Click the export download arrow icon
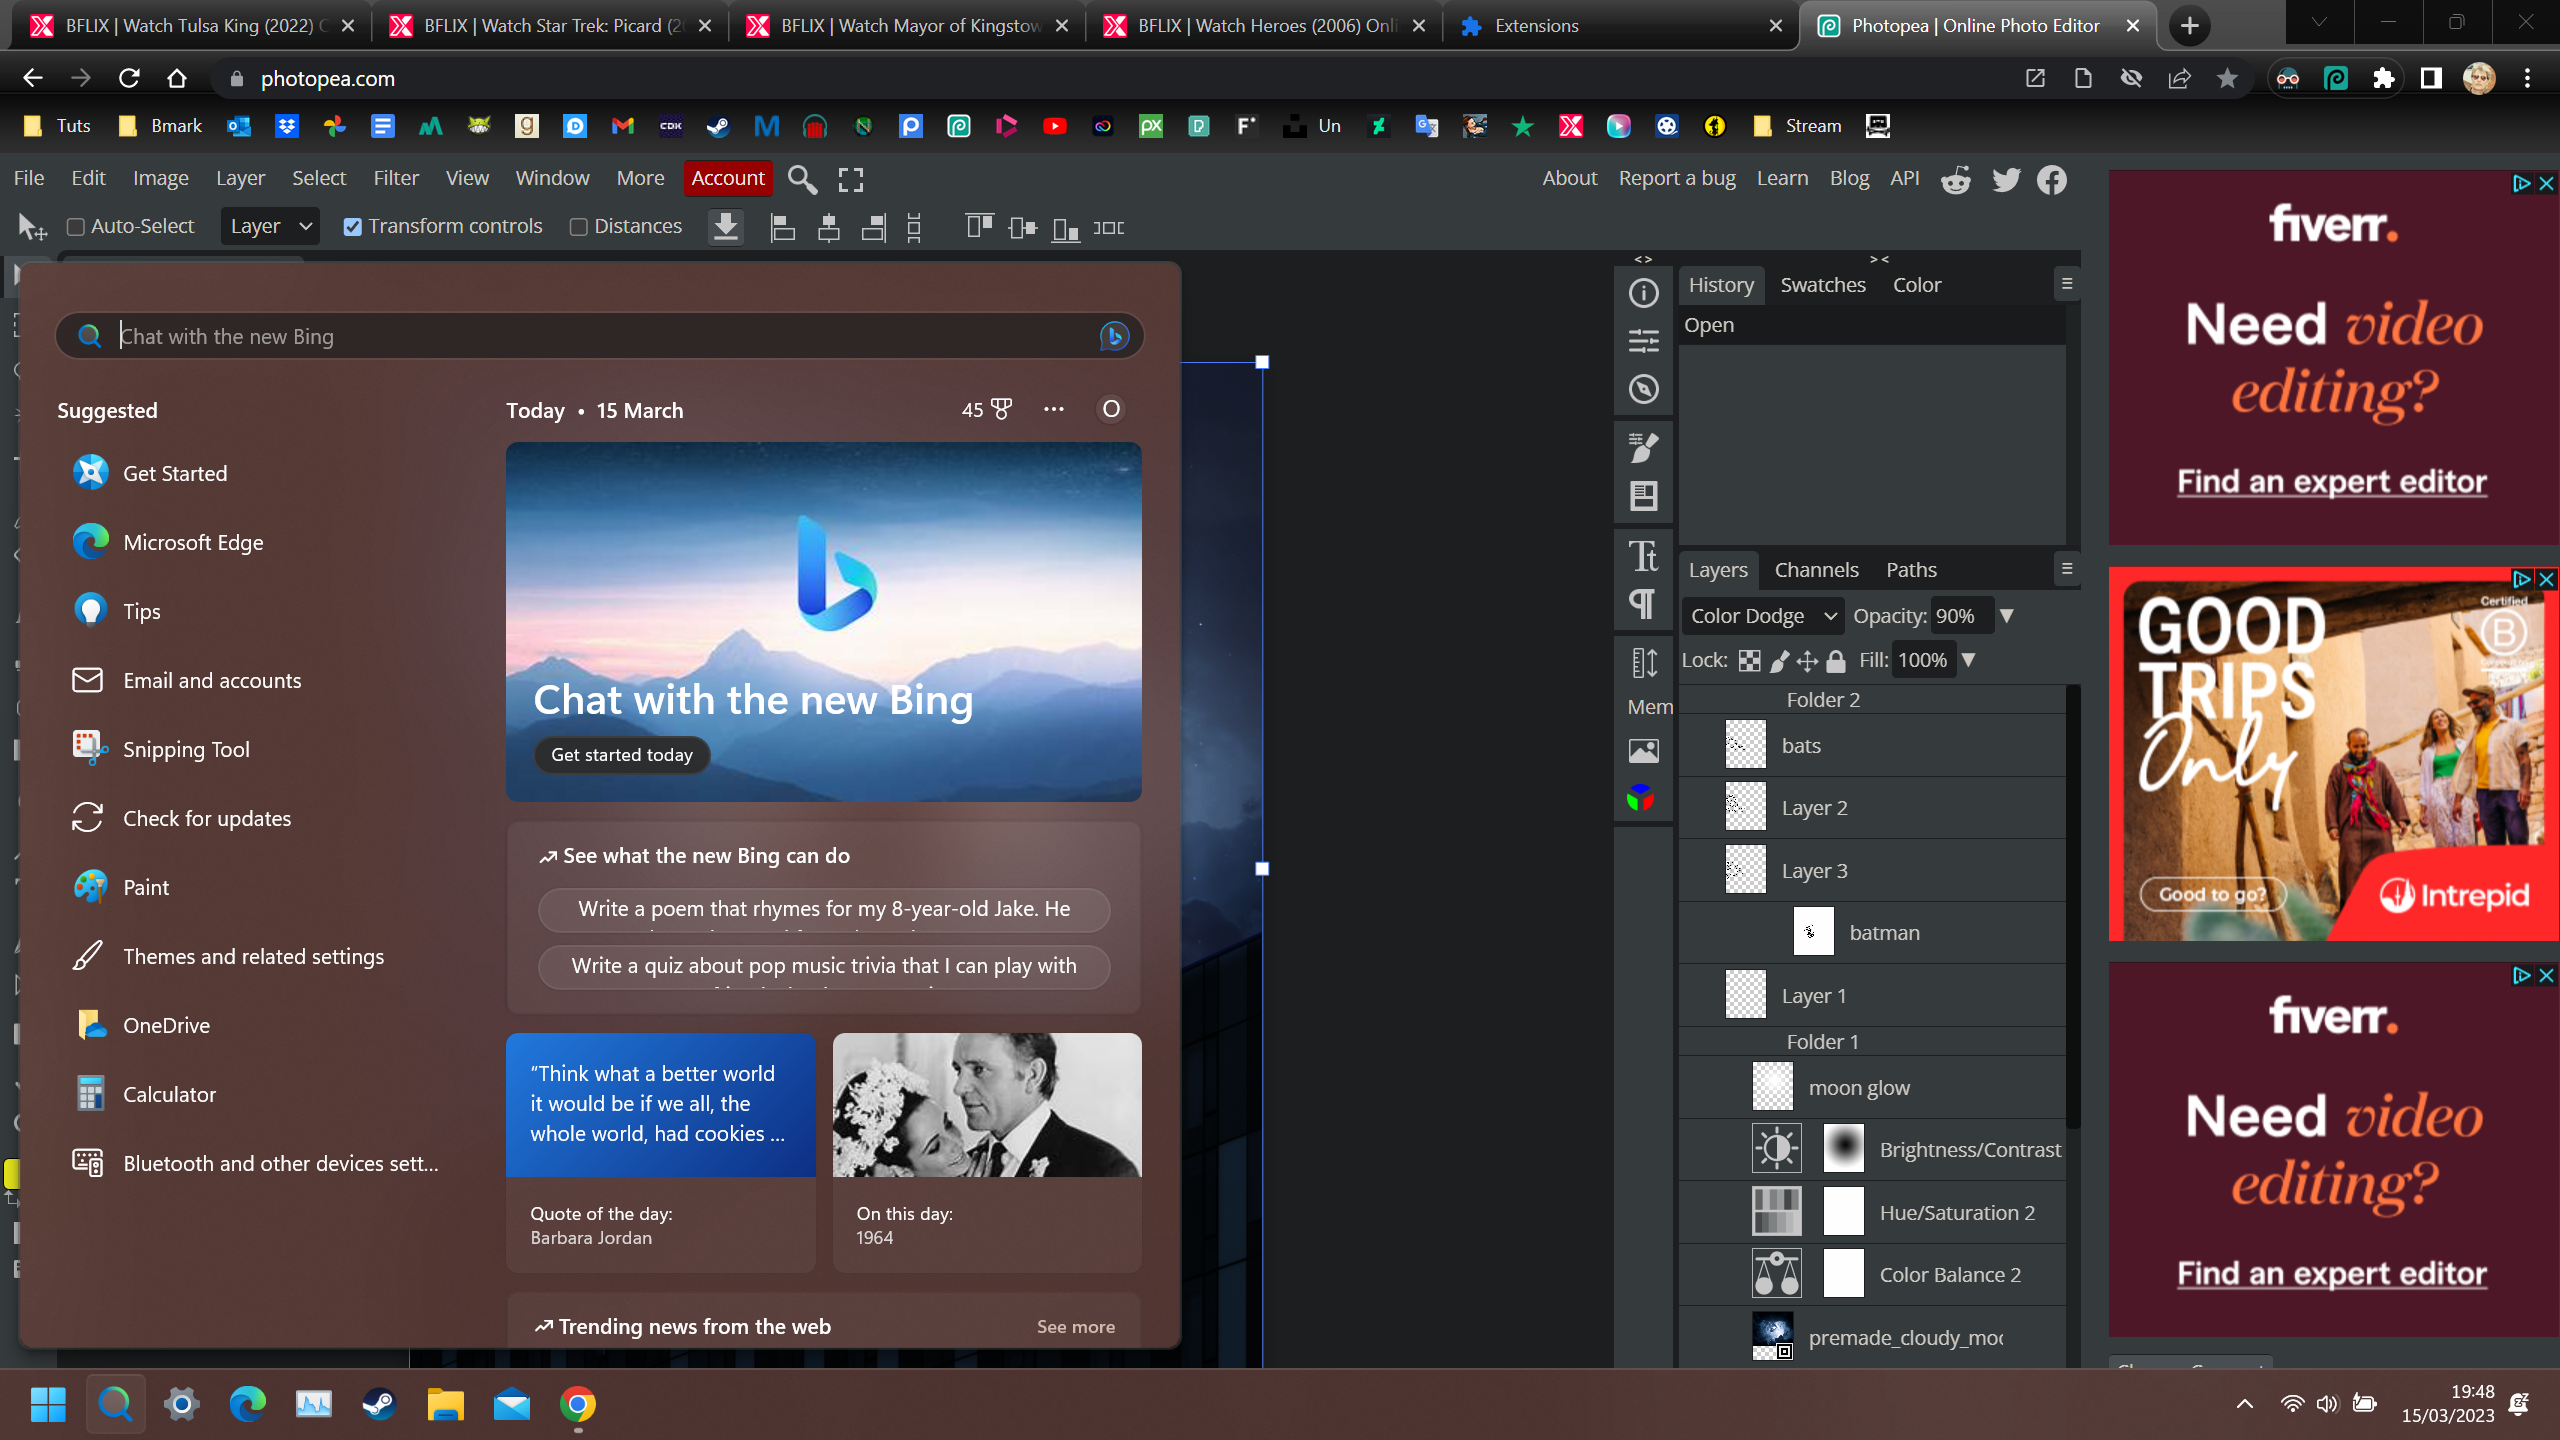Screen dimensions: 2560x1440 726,227
